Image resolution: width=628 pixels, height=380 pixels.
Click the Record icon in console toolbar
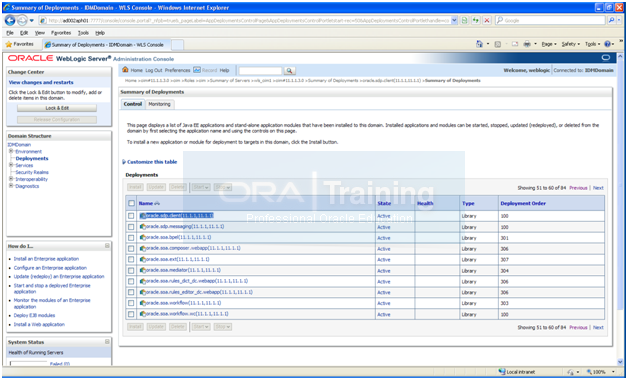(x=197, y=70)
